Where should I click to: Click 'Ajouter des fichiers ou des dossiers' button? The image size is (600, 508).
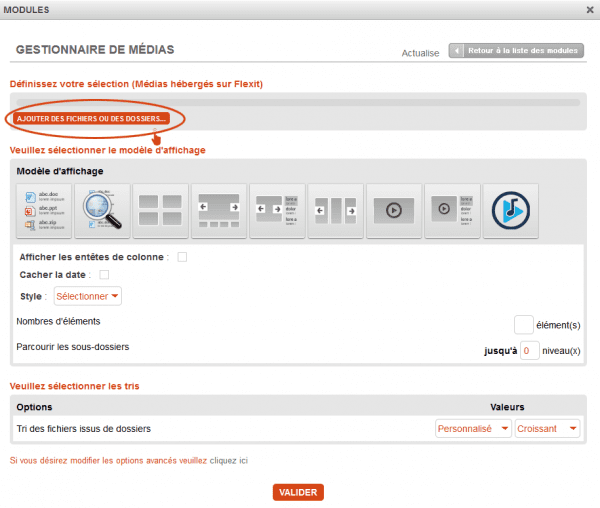pos(92,119)
